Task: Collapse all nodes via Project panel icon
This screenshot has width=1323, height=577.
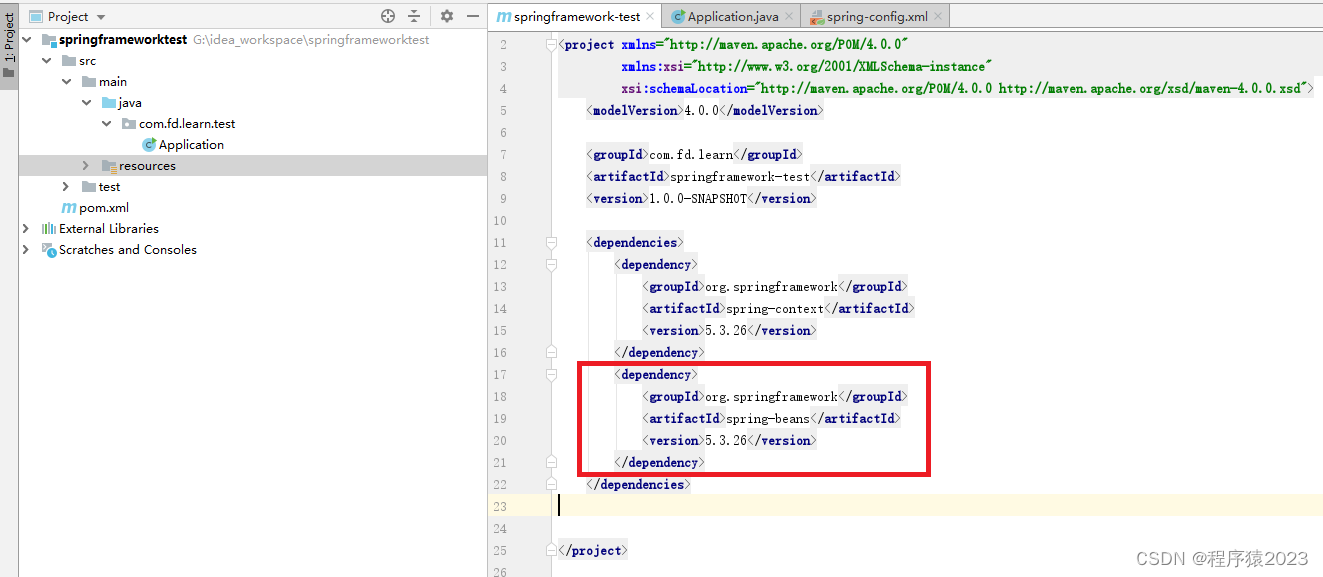Action: click(x=414, y=16)
